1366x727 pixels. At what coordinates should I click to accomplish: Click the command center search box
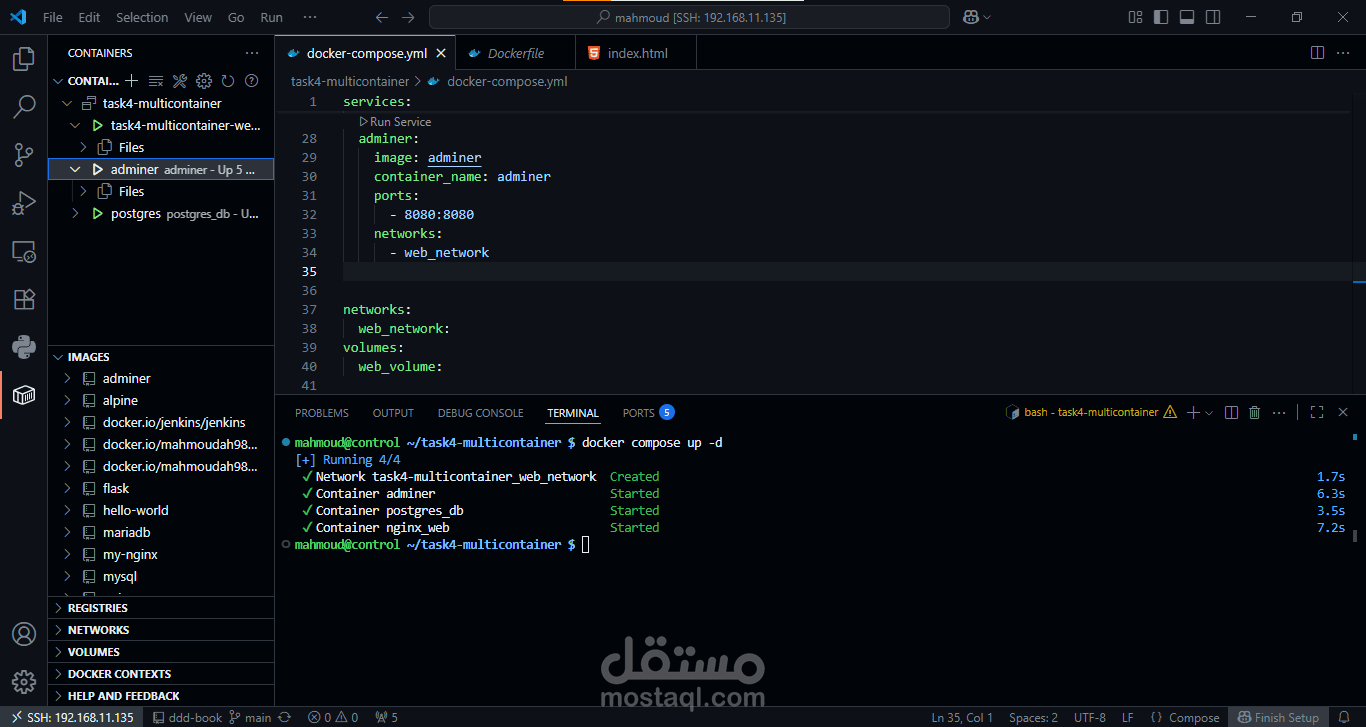tap(689, 17)
